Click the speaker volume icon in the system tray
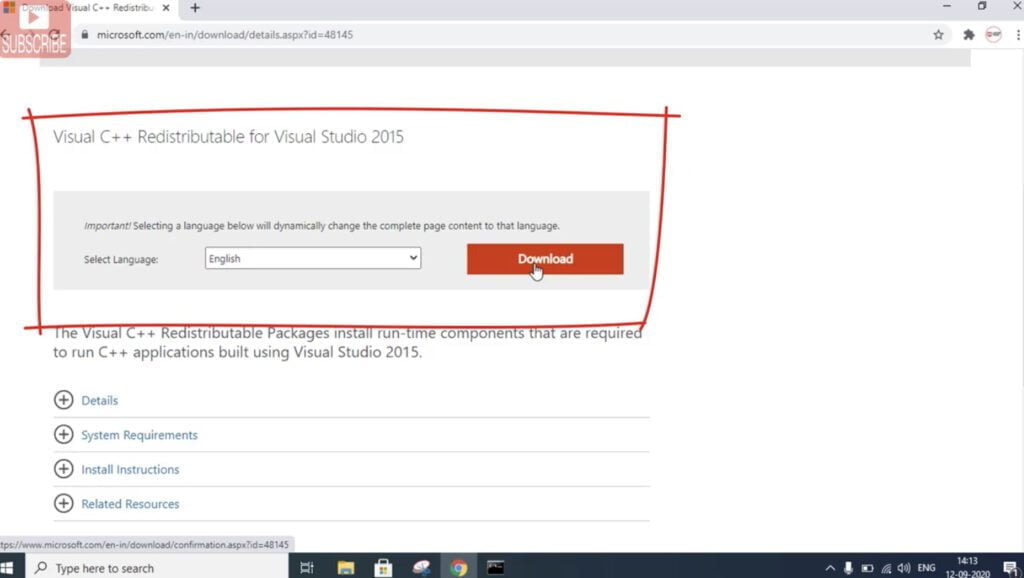The width and height of the screenshot is (1024, 578). 903,567
